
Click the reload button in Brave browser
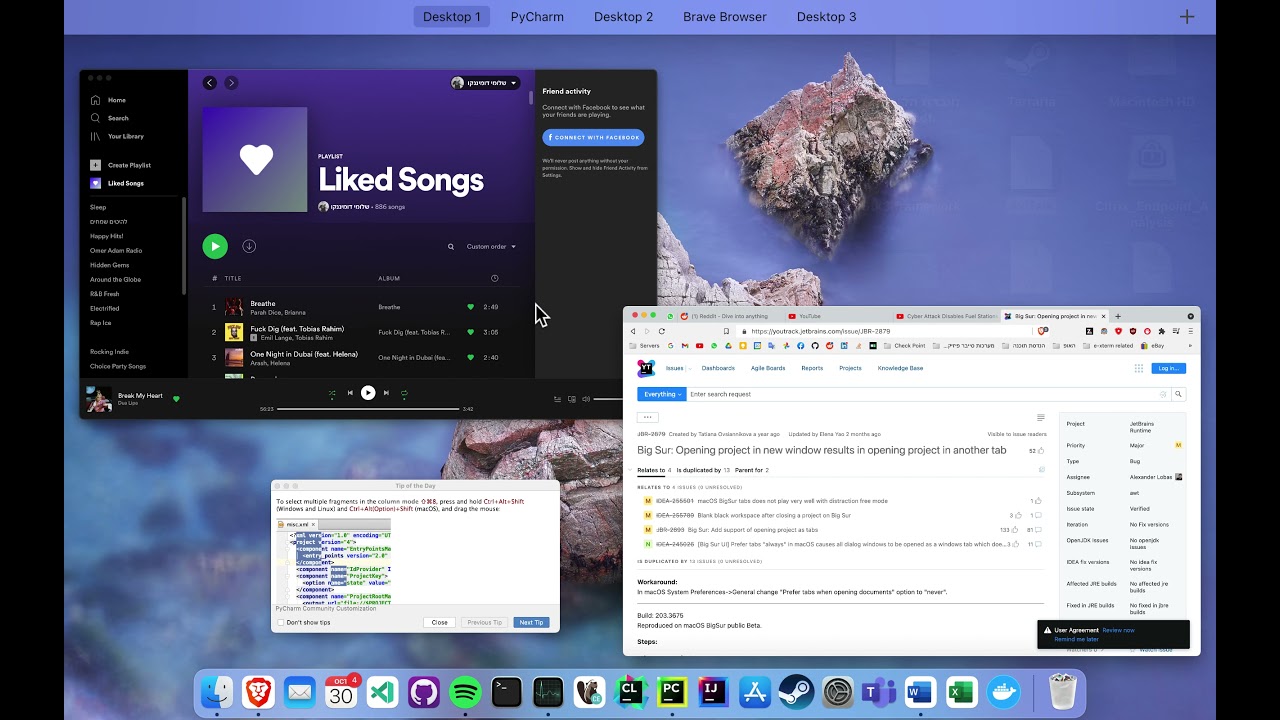pos(662,331)
